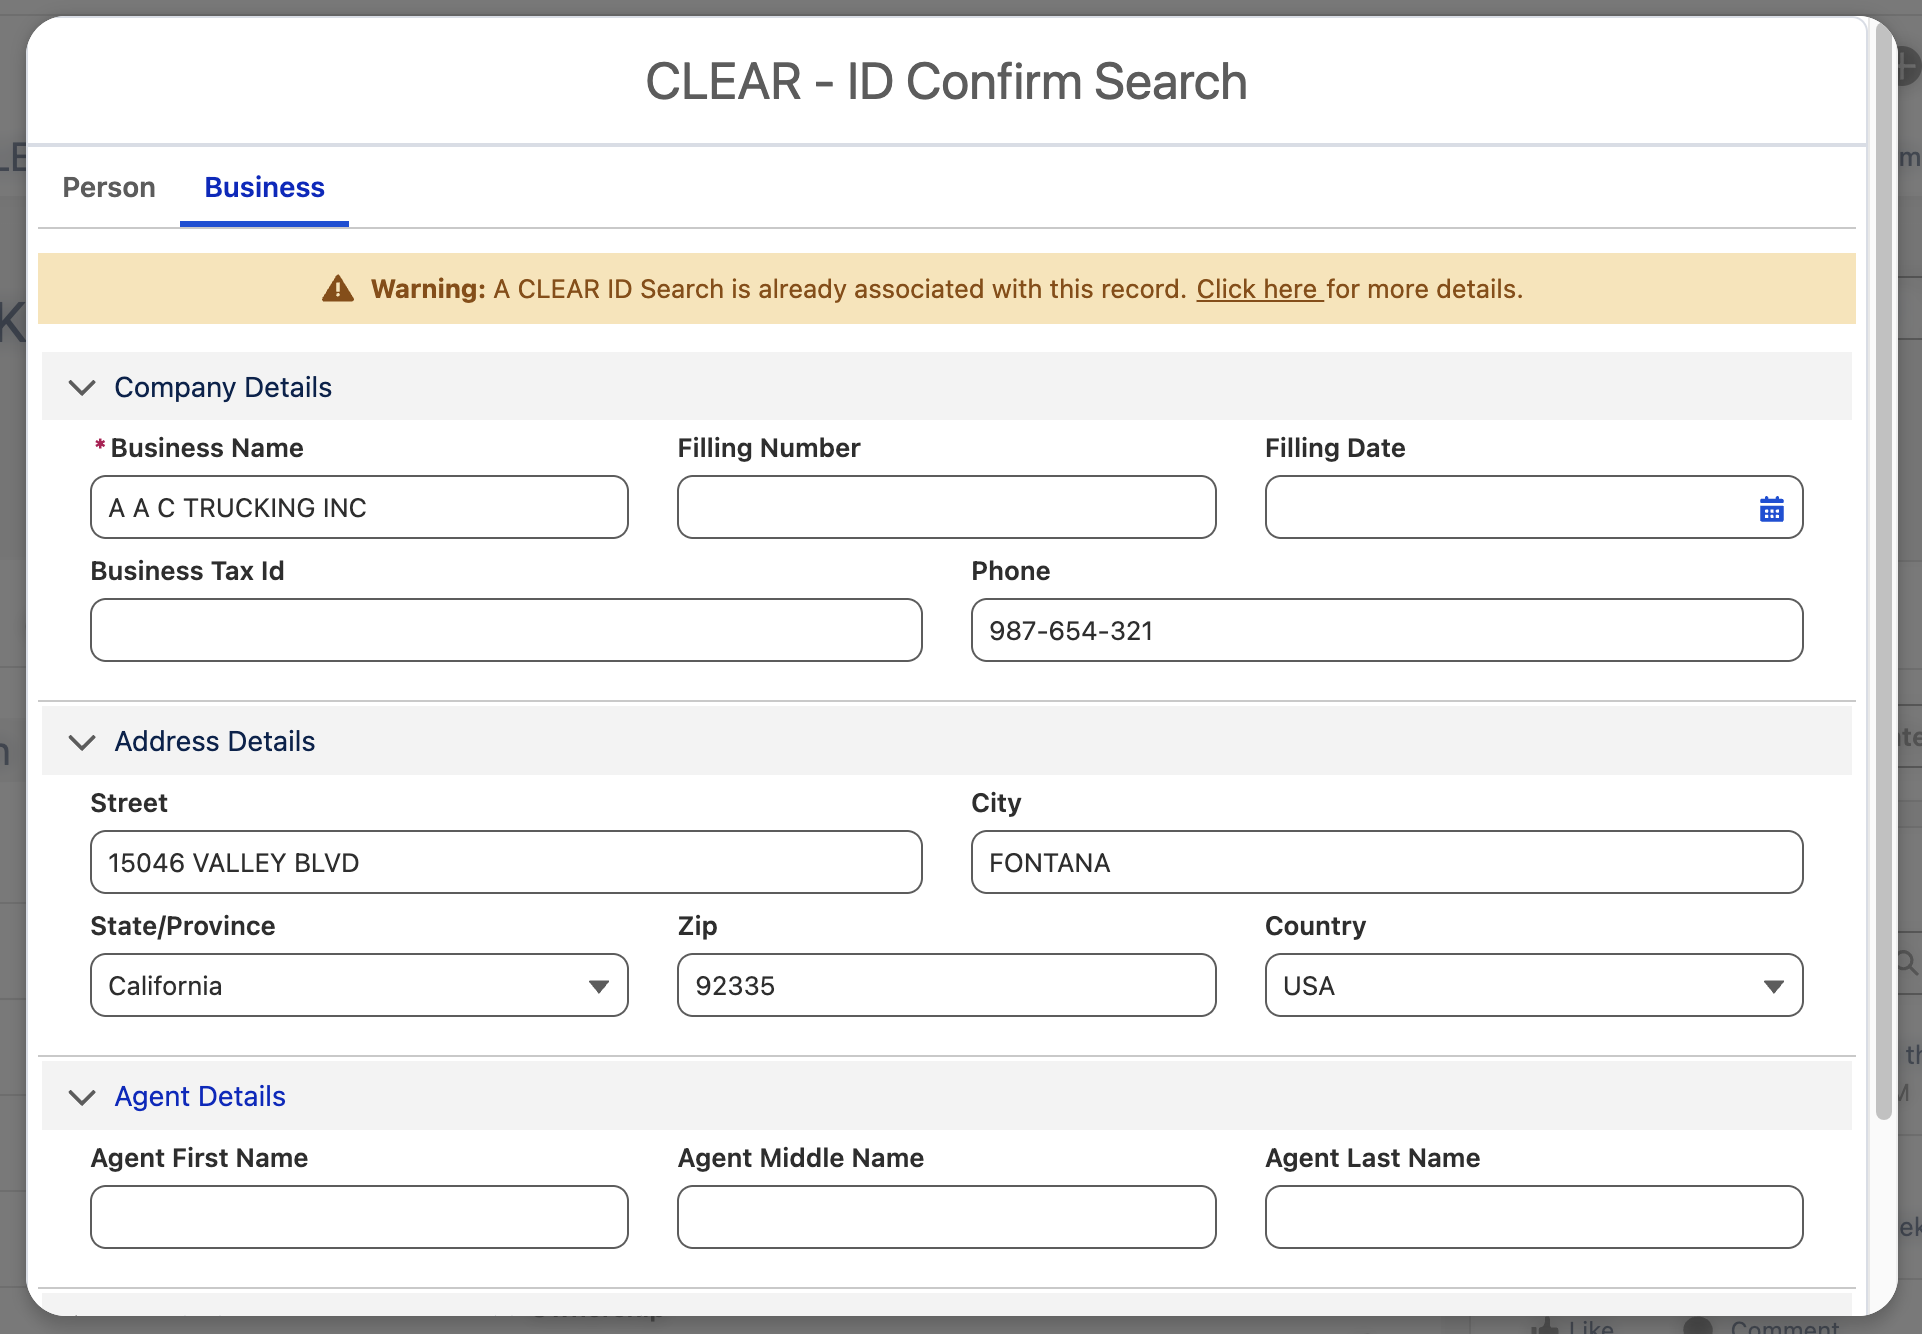
Task: Click the 'Filling Date' label
Action: click(1335, 448)
